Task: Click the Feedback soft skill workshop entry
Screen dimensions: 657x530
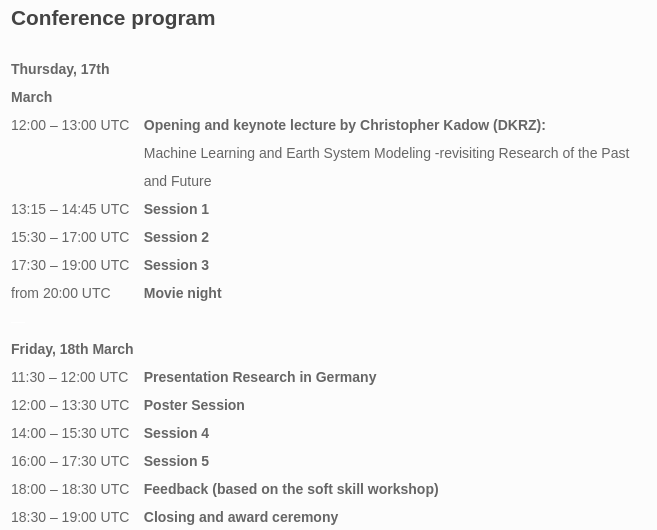Action: (x=290, y=489)
